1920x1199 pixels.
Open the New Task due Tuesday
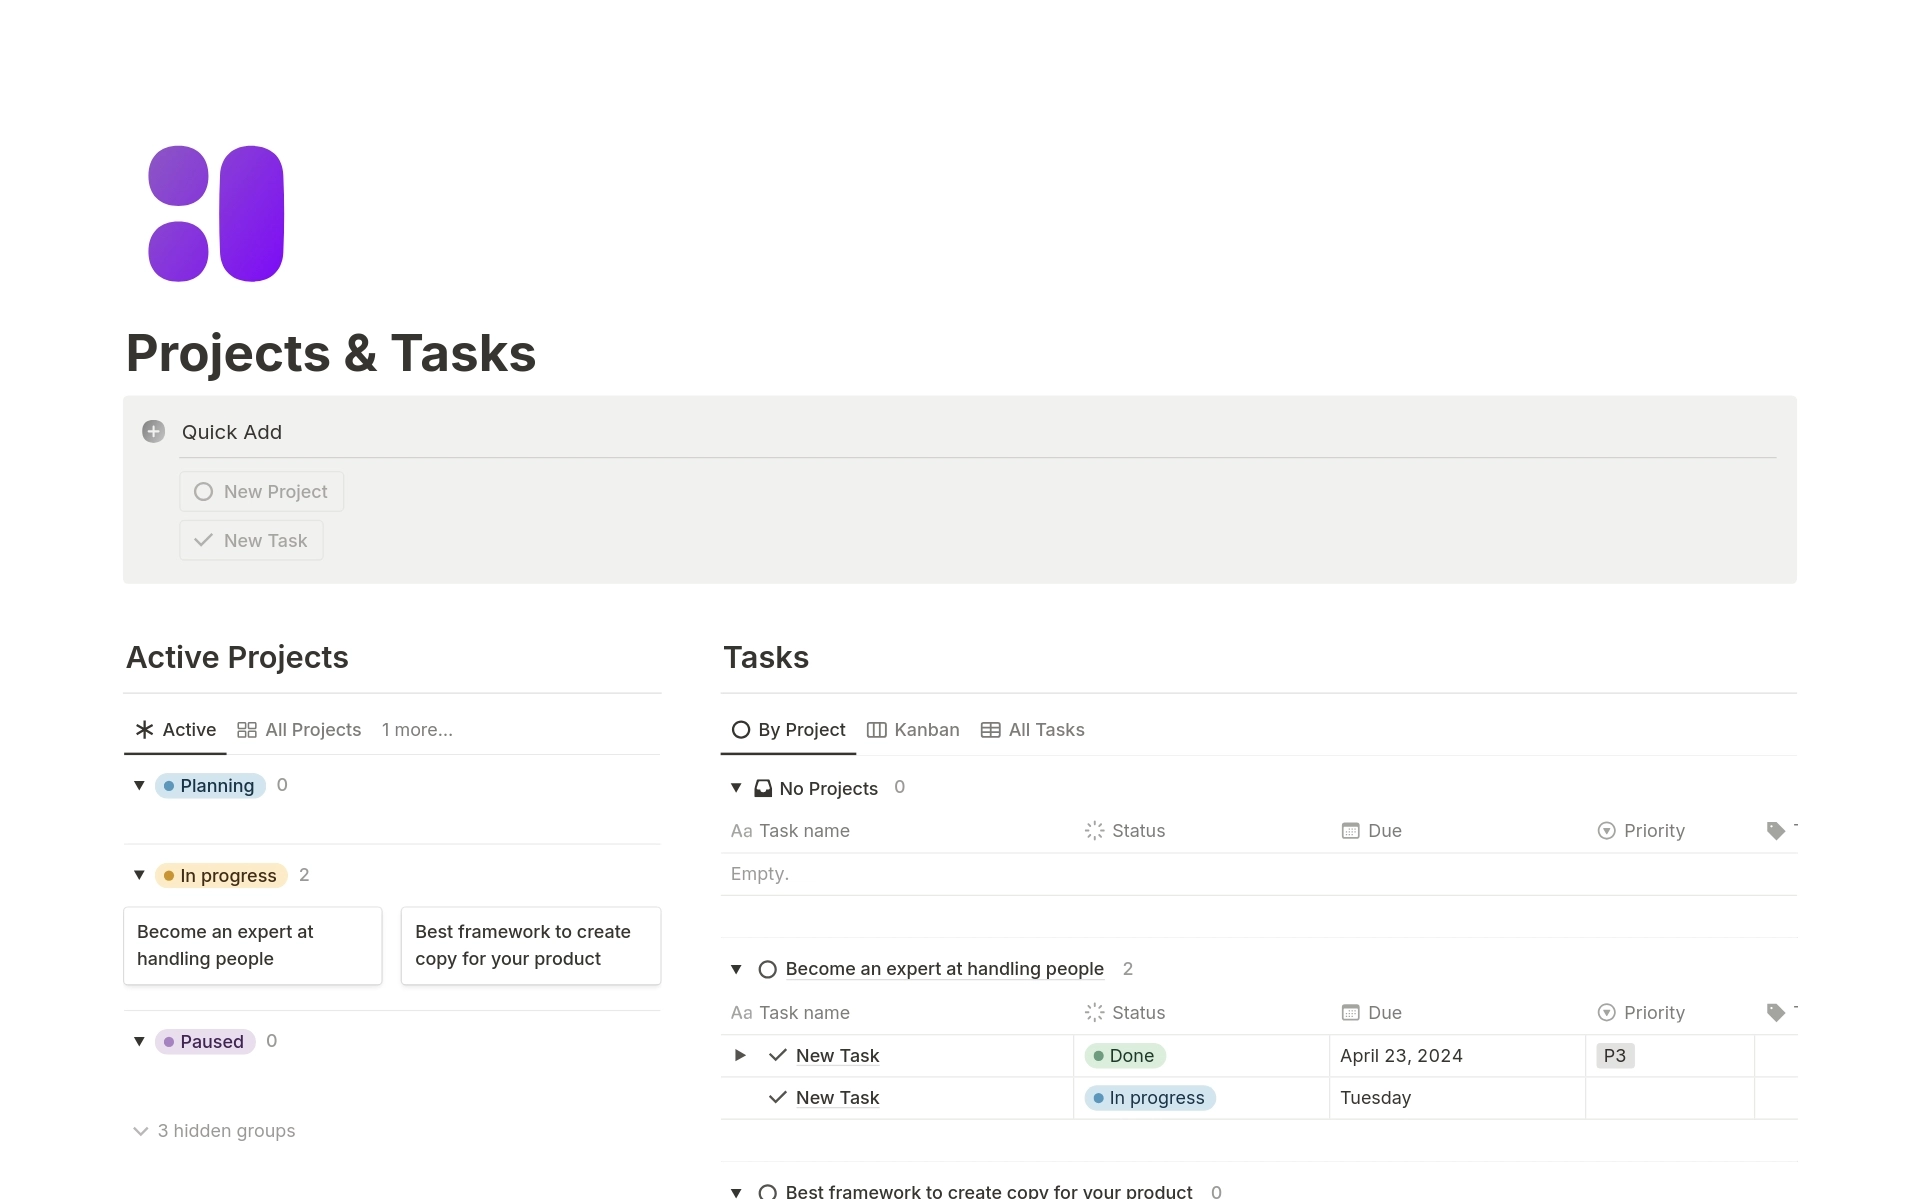(837, 1098)
